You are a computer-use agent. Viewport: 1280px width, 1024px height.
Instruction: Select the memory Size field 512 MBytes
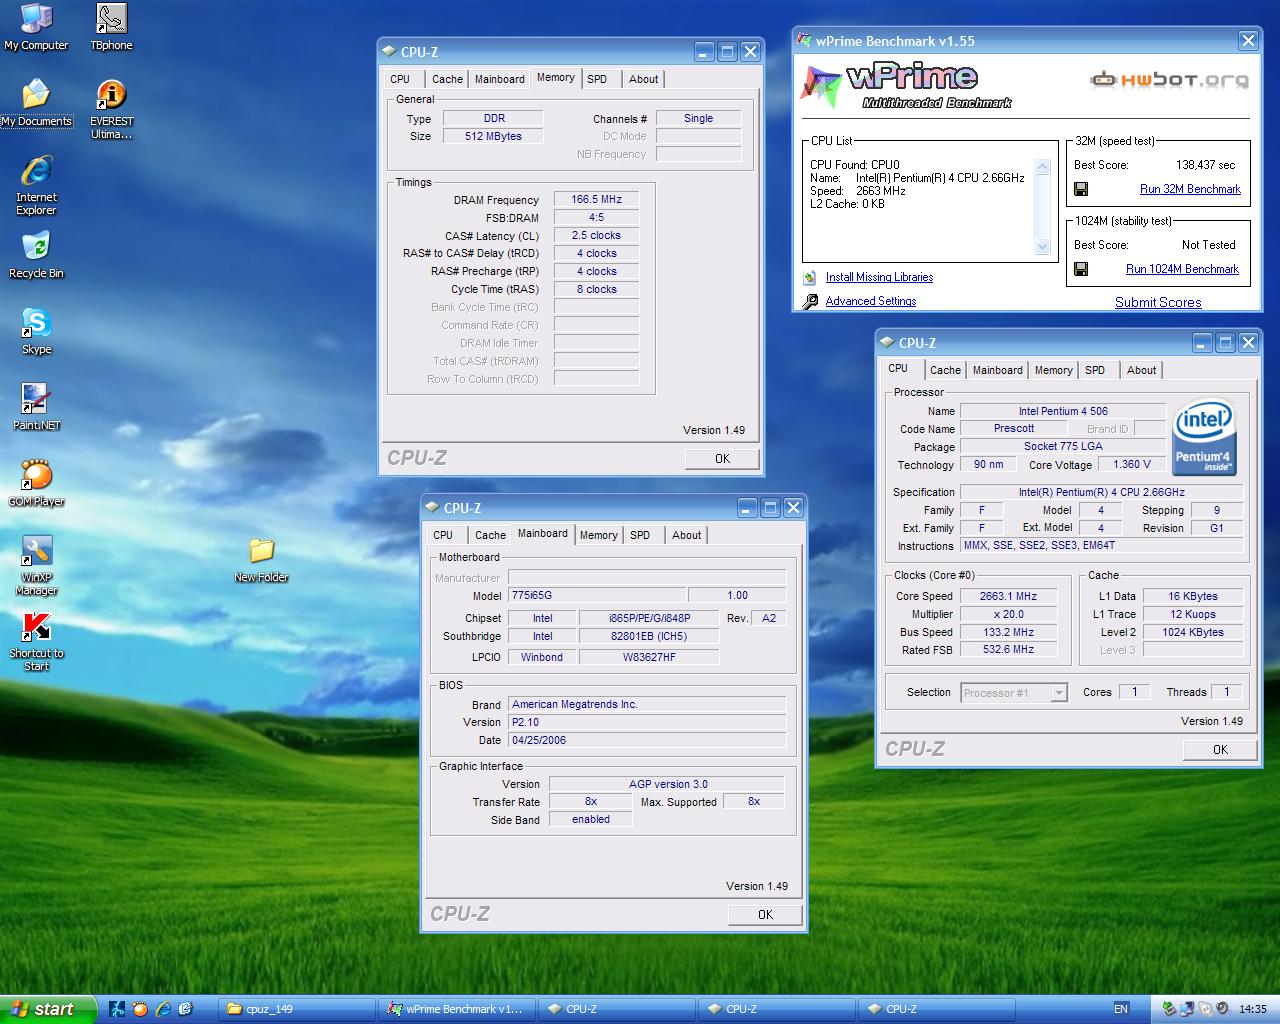click(x=493, y=136)
